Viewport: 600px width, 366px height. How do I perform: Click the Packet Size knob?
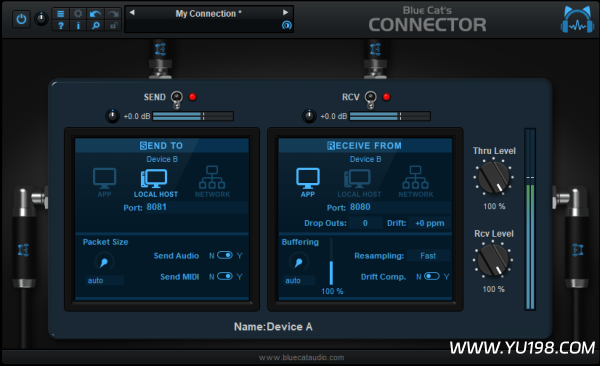pos(104,262)
